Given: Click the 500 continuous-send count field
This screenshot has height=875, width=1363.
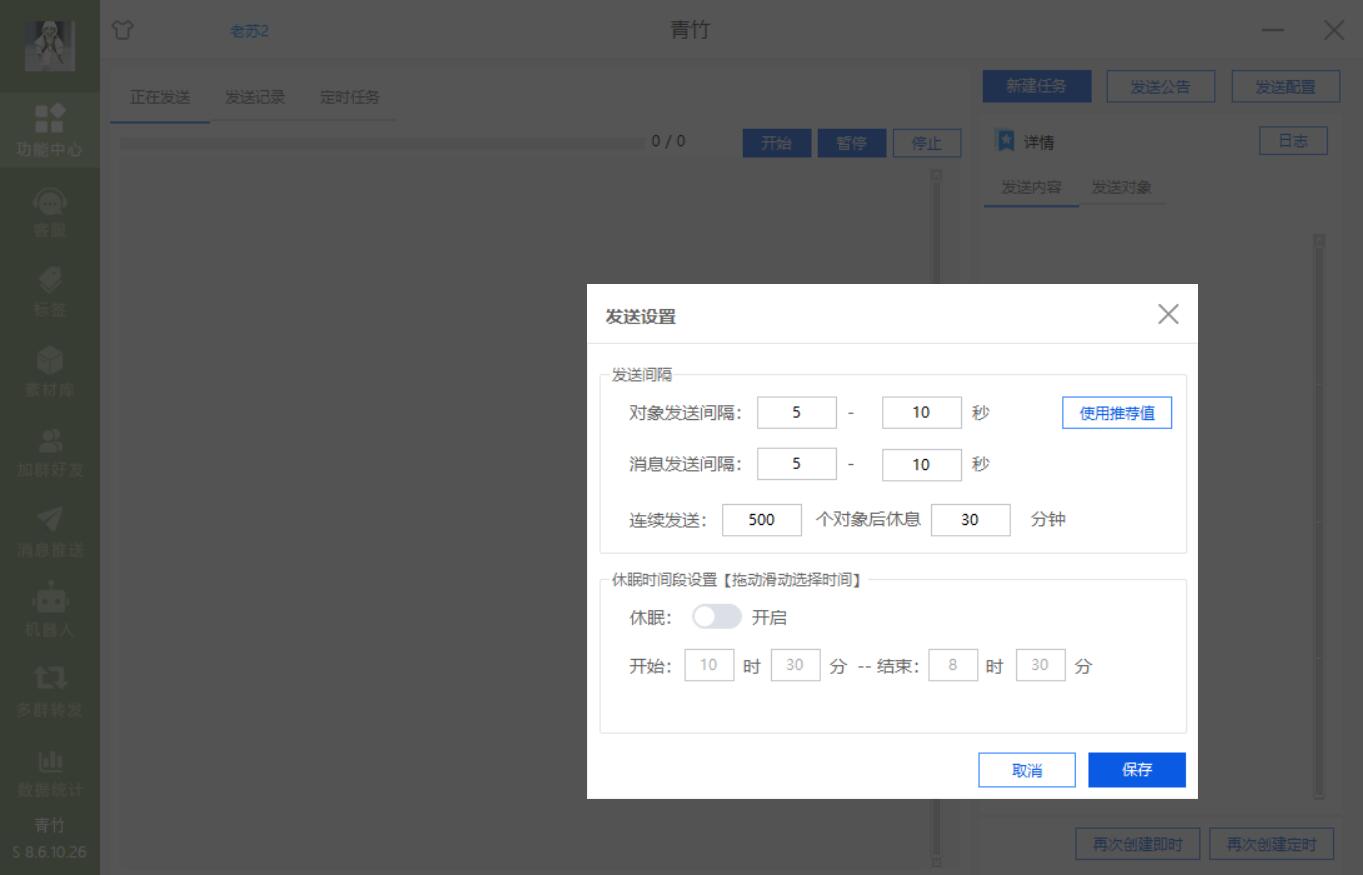Looking at the screenshot, I should (x=762, y=519).
